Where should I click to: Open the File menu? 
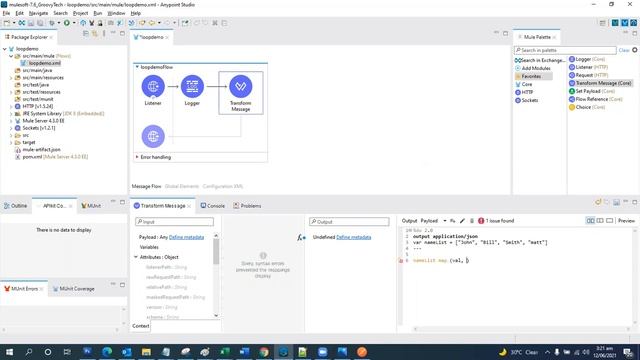pyautogui.click(x=6, y=13)
